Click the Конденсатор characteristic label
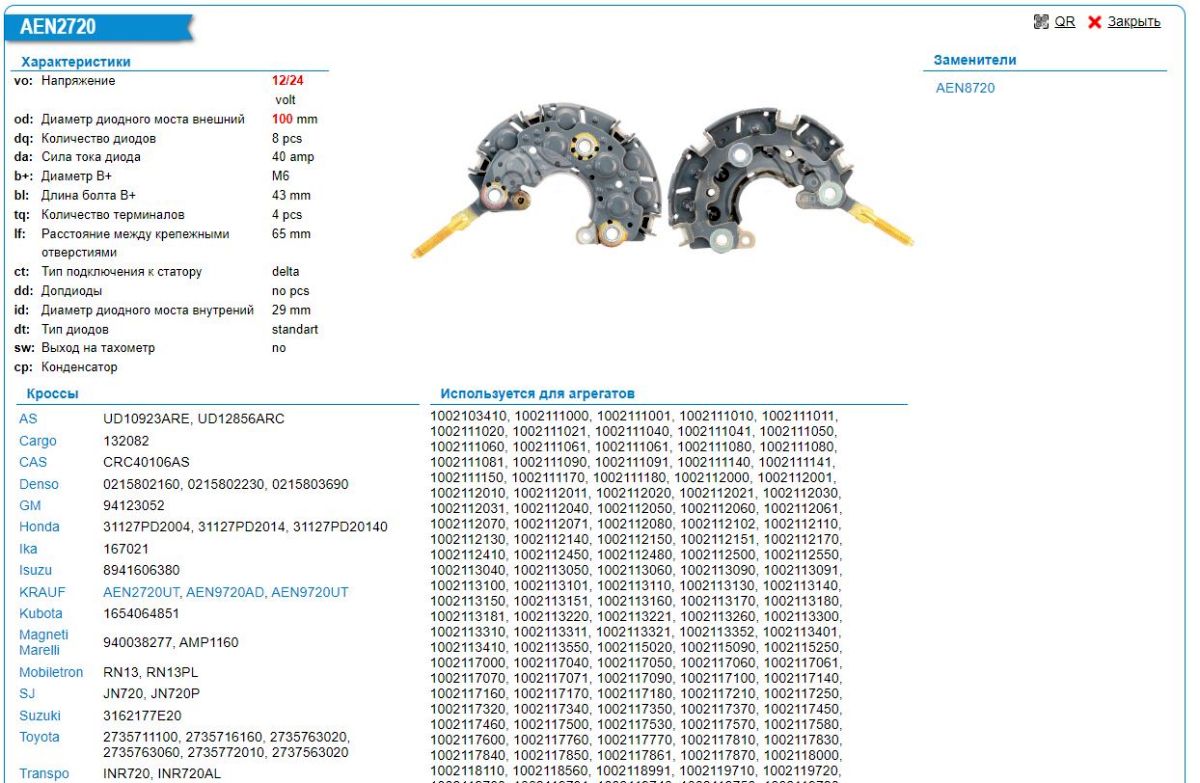1200x783 pixels. pyautogui.click(x=79, y=367)
